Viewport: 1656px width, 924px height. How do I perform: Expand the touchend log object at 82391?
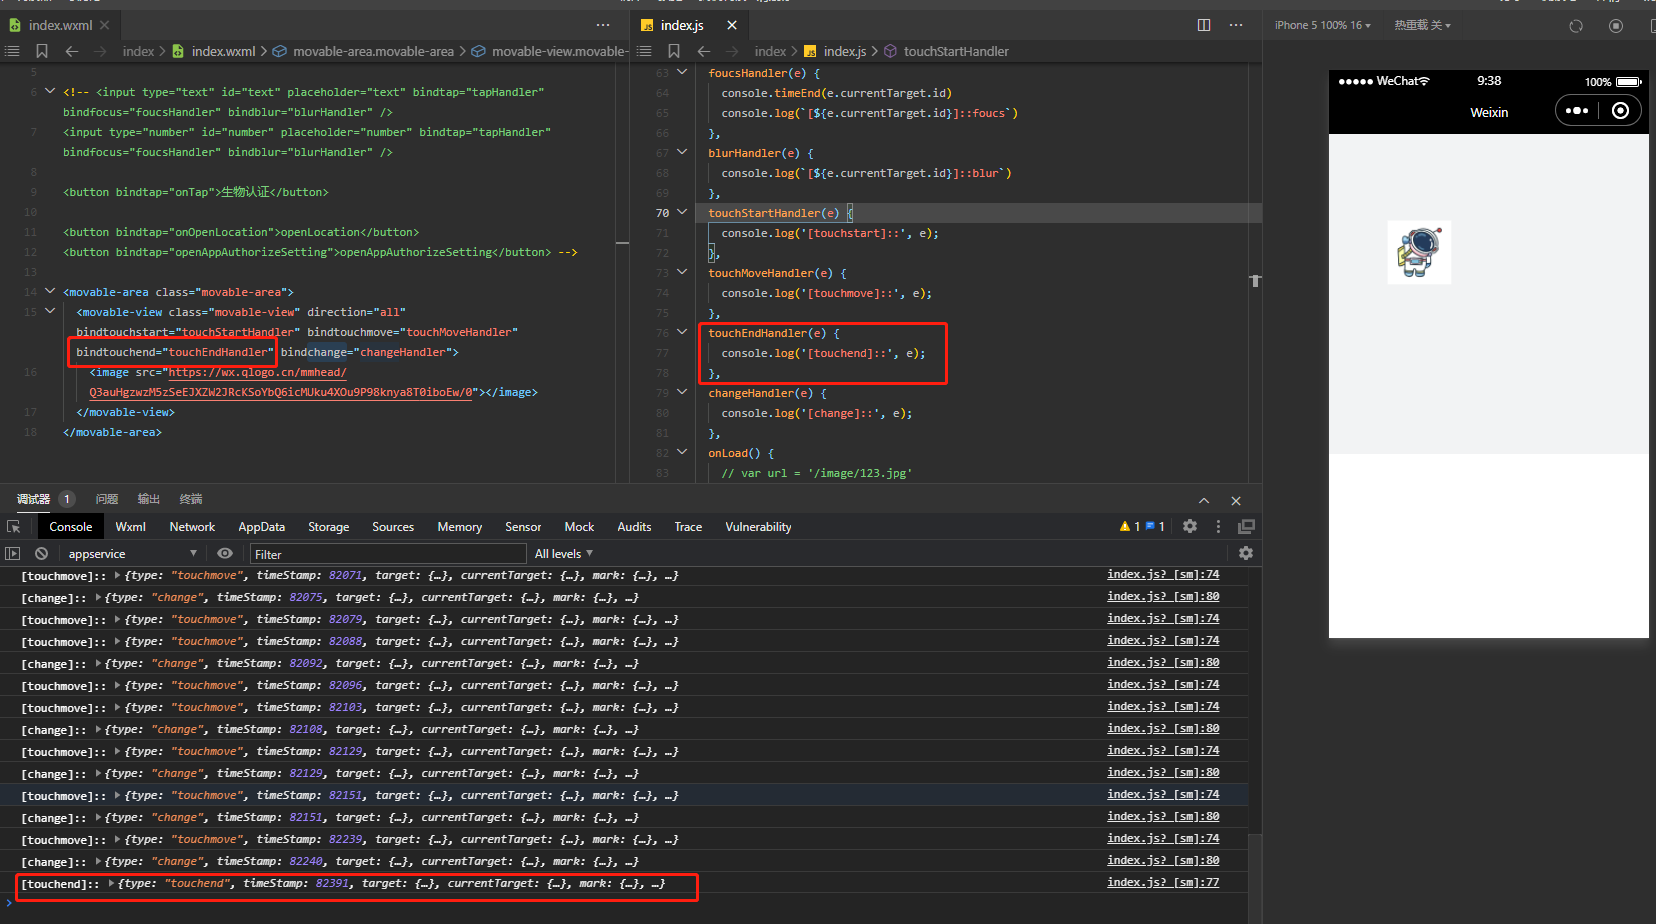pyautogui.click(x=111, y=883)
